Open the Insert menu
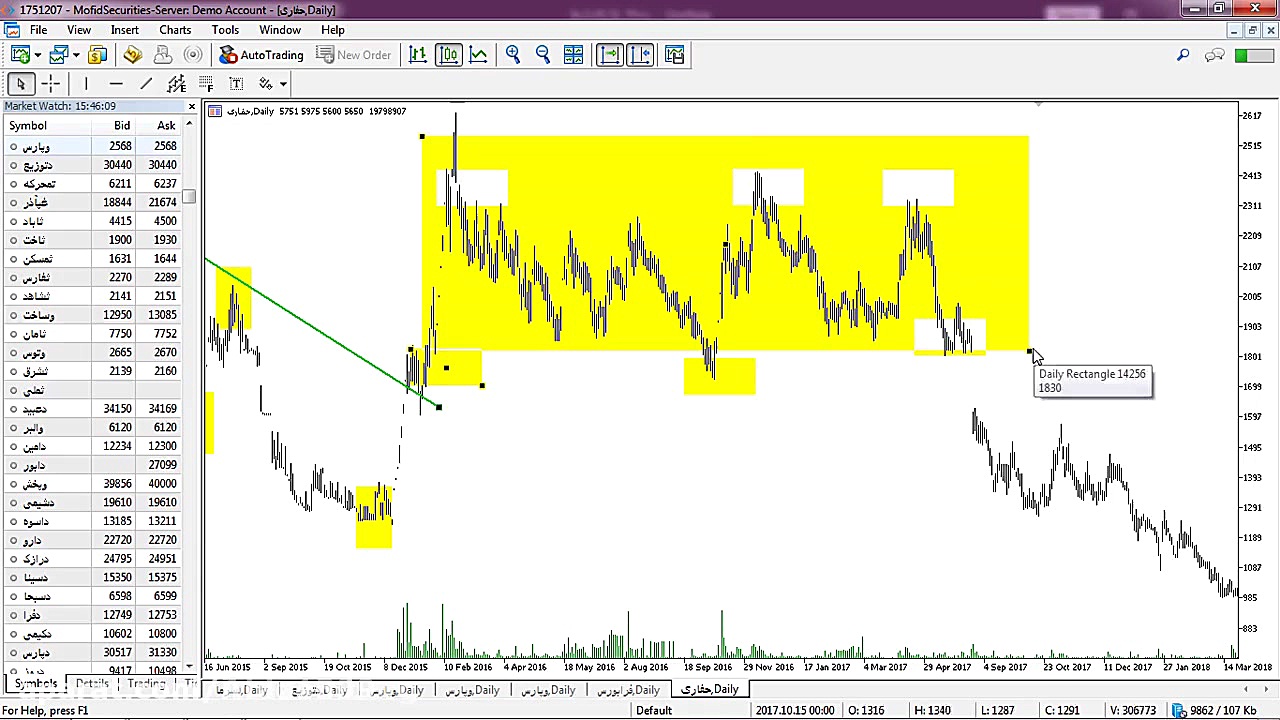Screen dimensions: 1280x720 (x=125, y=30)
